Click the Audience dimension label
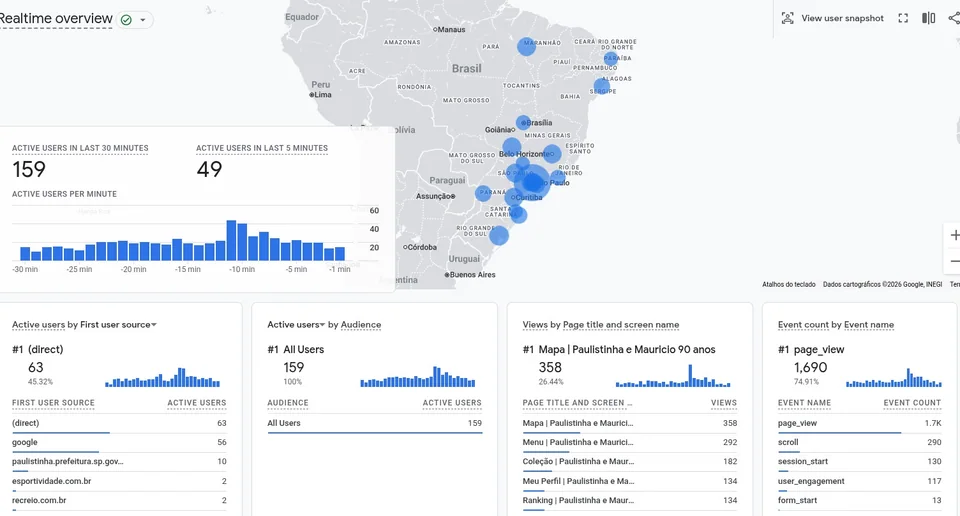 pyautogui.click(x=361, y=325)
